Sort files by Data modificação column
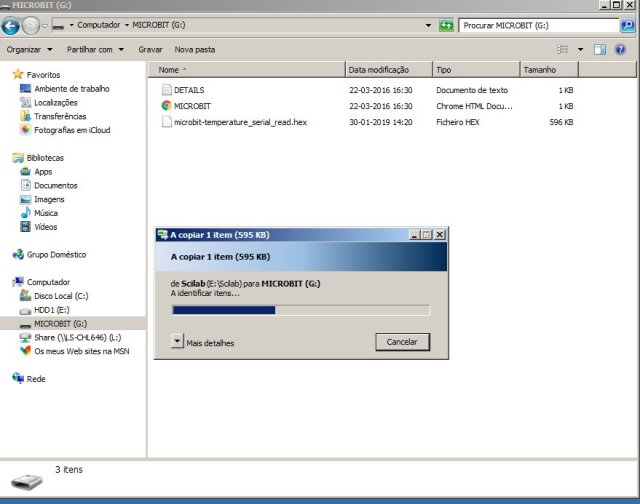 click(379, 70)
